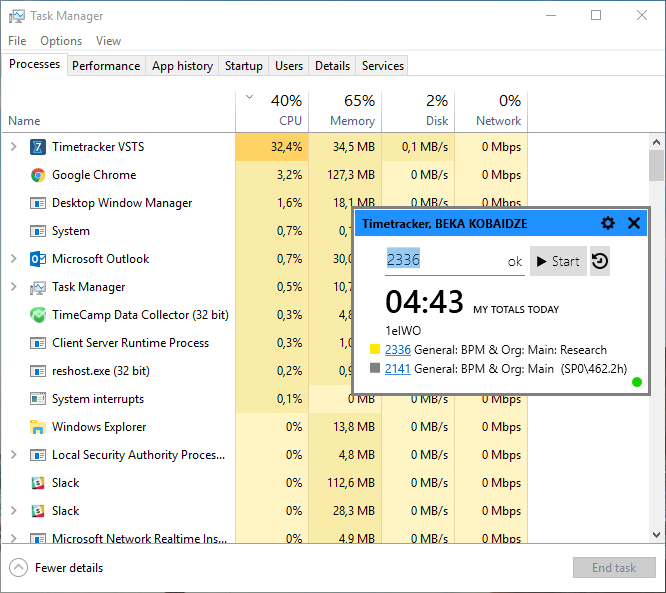The image size is (666, 593).
Task: Click the System interrupts icon
Action: (x=38, y=399)
